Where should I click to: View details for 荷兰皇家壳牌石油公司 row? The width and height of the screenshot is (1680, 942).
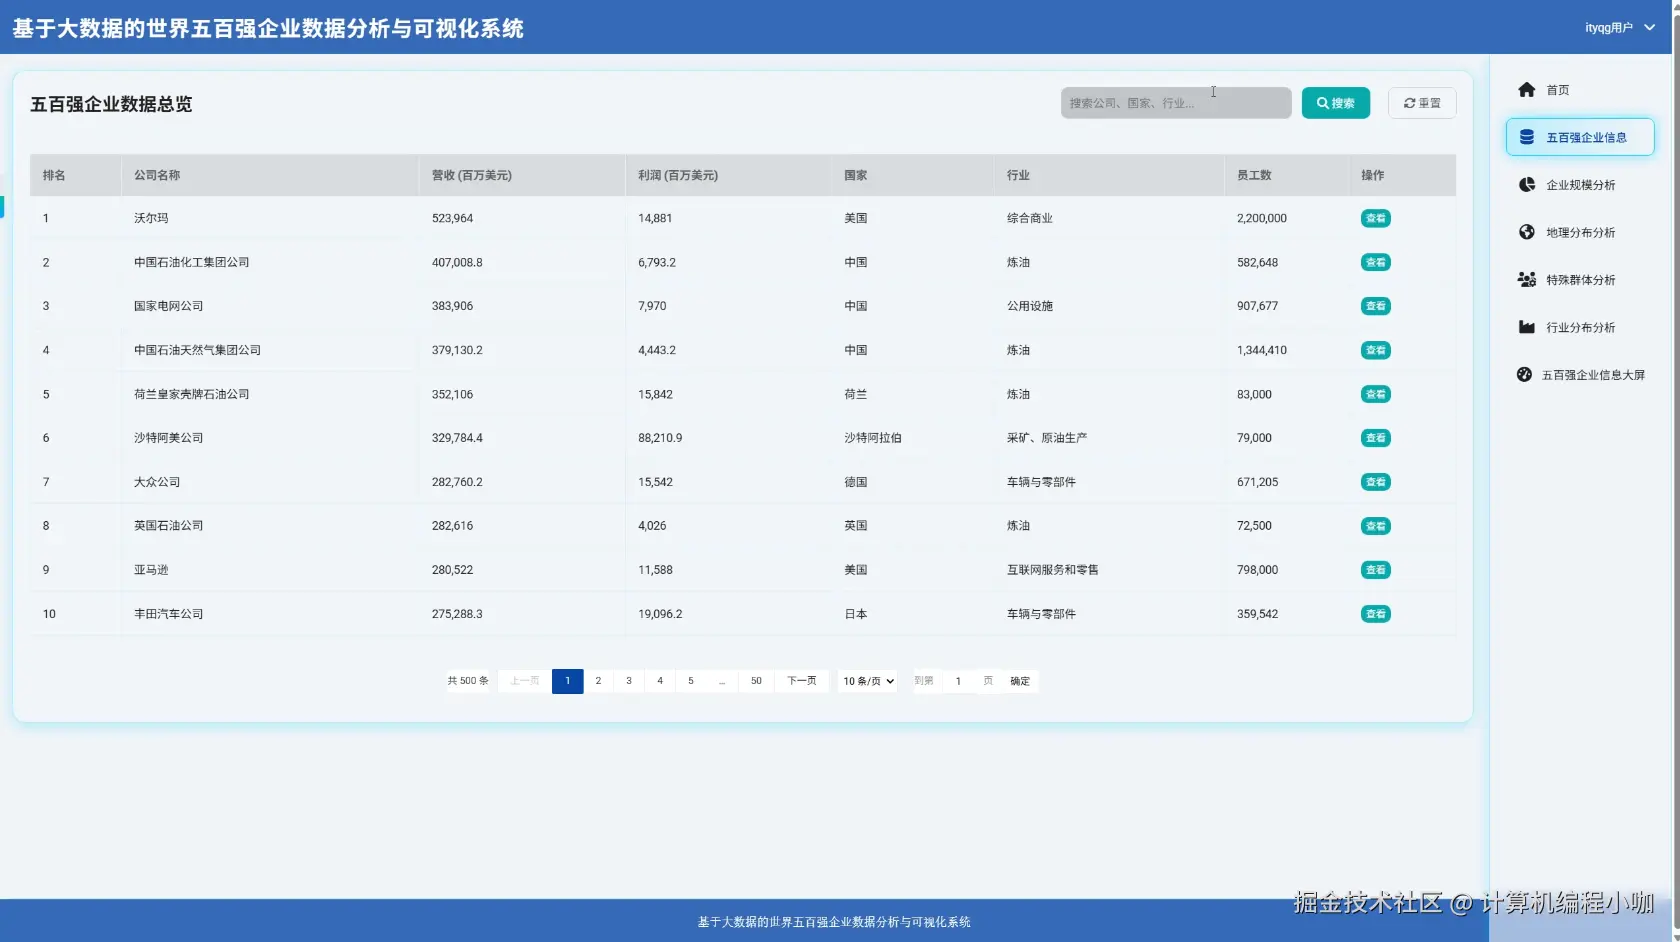point(1376,394)
